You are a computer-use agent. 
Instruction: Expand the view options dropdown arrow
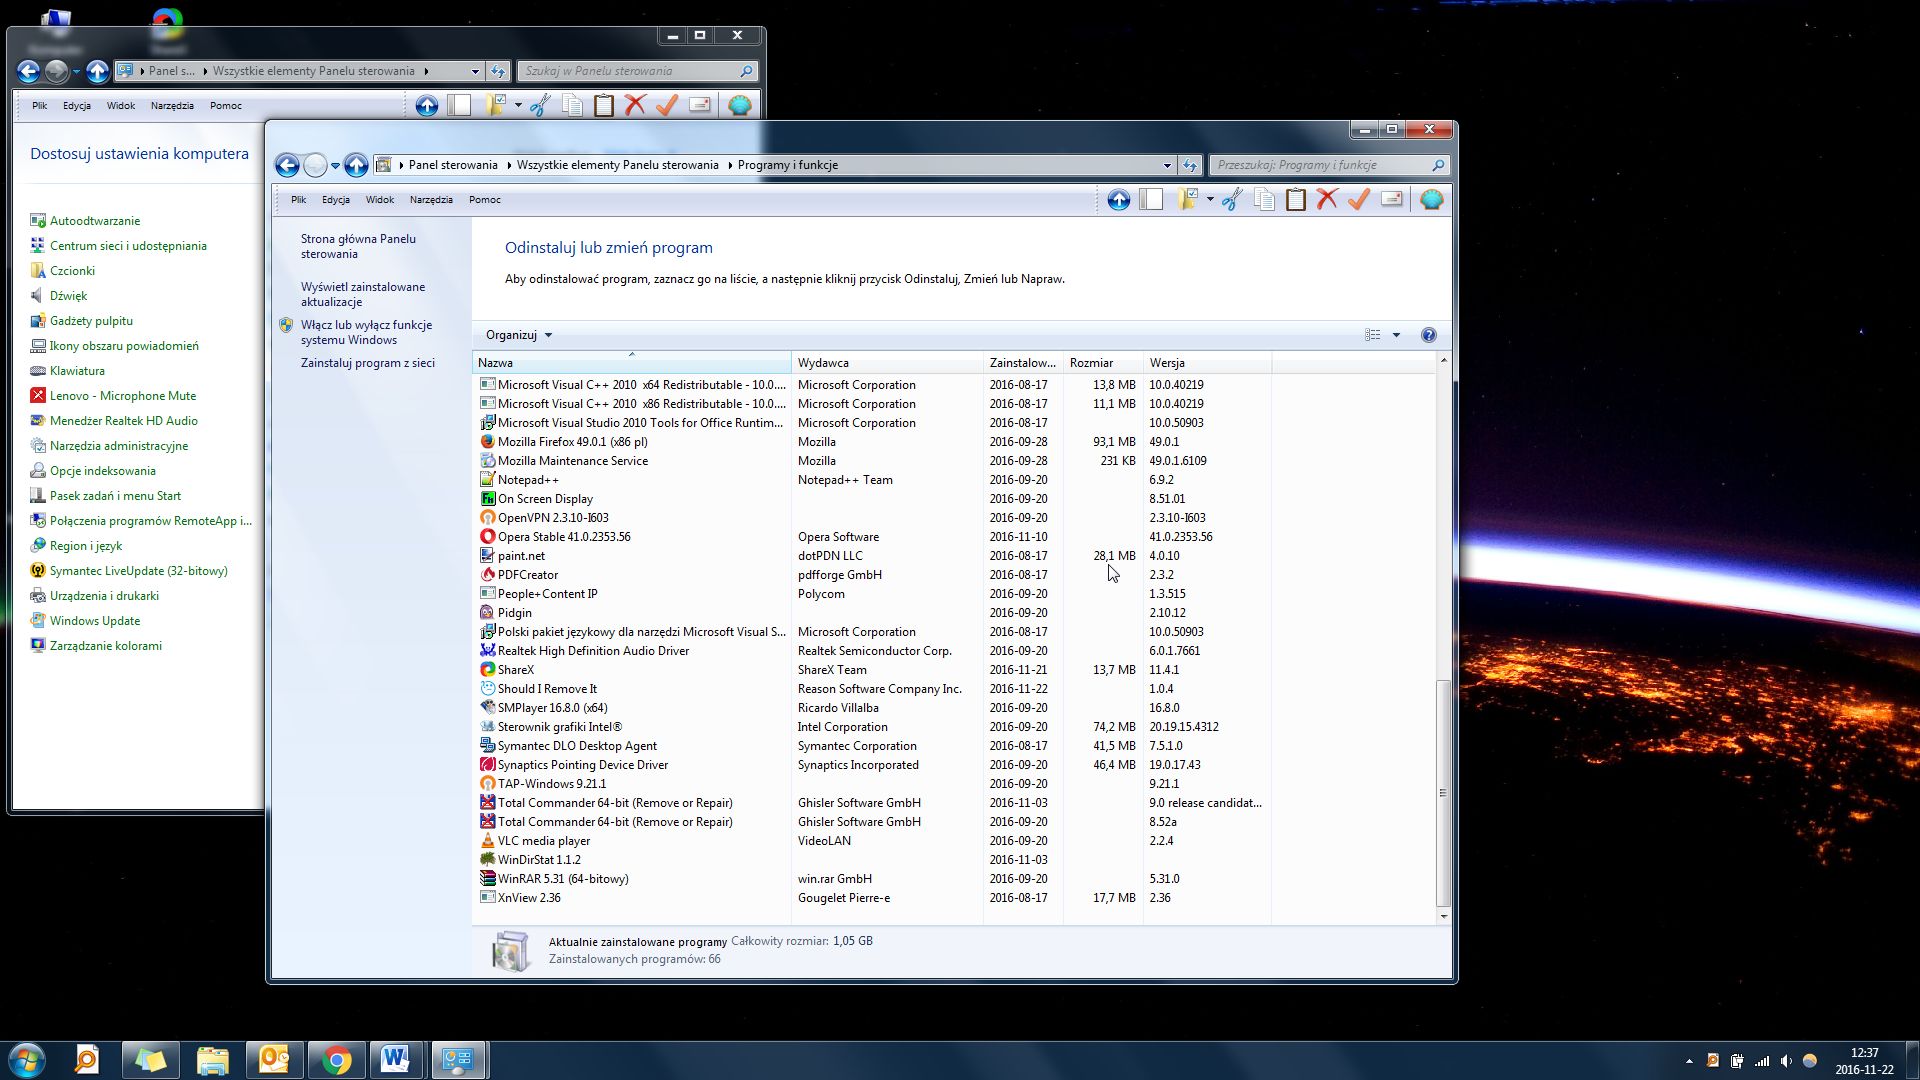1397,336
